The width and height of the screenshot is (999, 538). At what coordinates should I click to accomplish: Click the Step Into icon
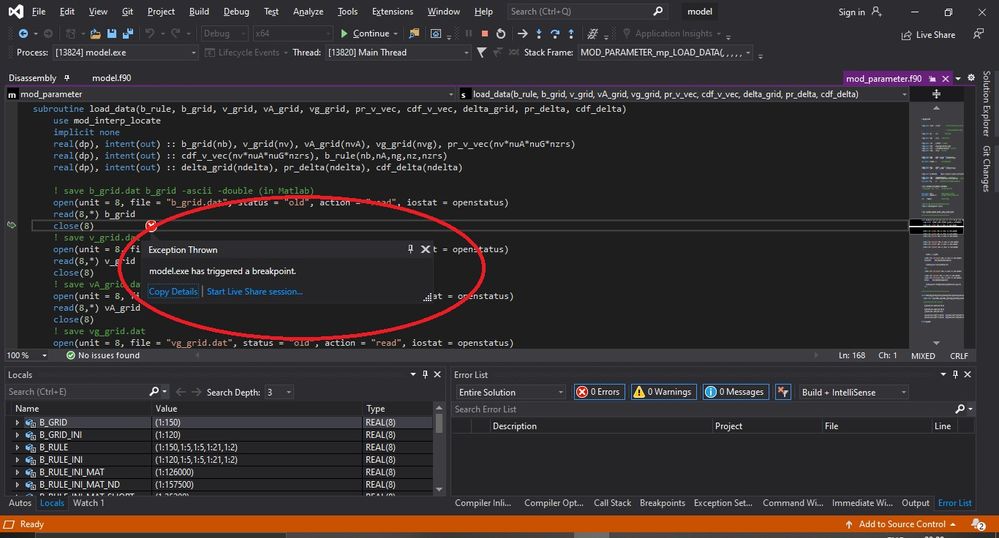[x=539, y=34]
